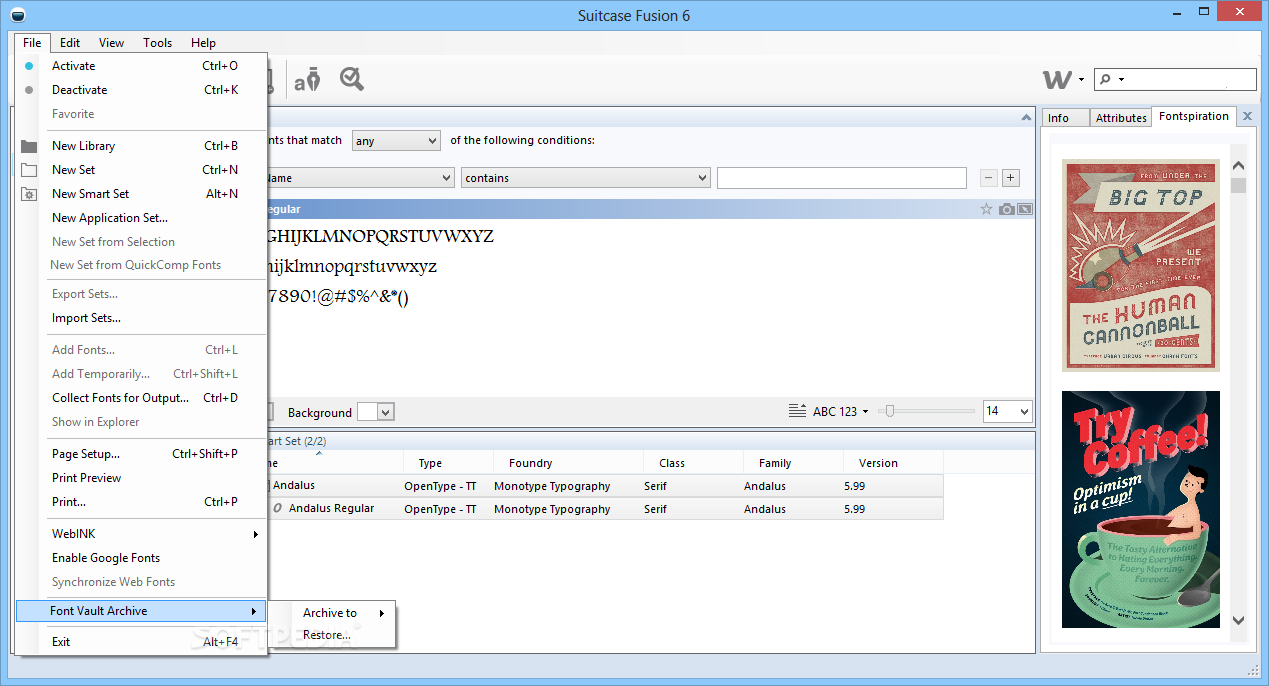Switch to the Fontspiration tab
Screen dimensions: 1269x686
click(1194, 116)
